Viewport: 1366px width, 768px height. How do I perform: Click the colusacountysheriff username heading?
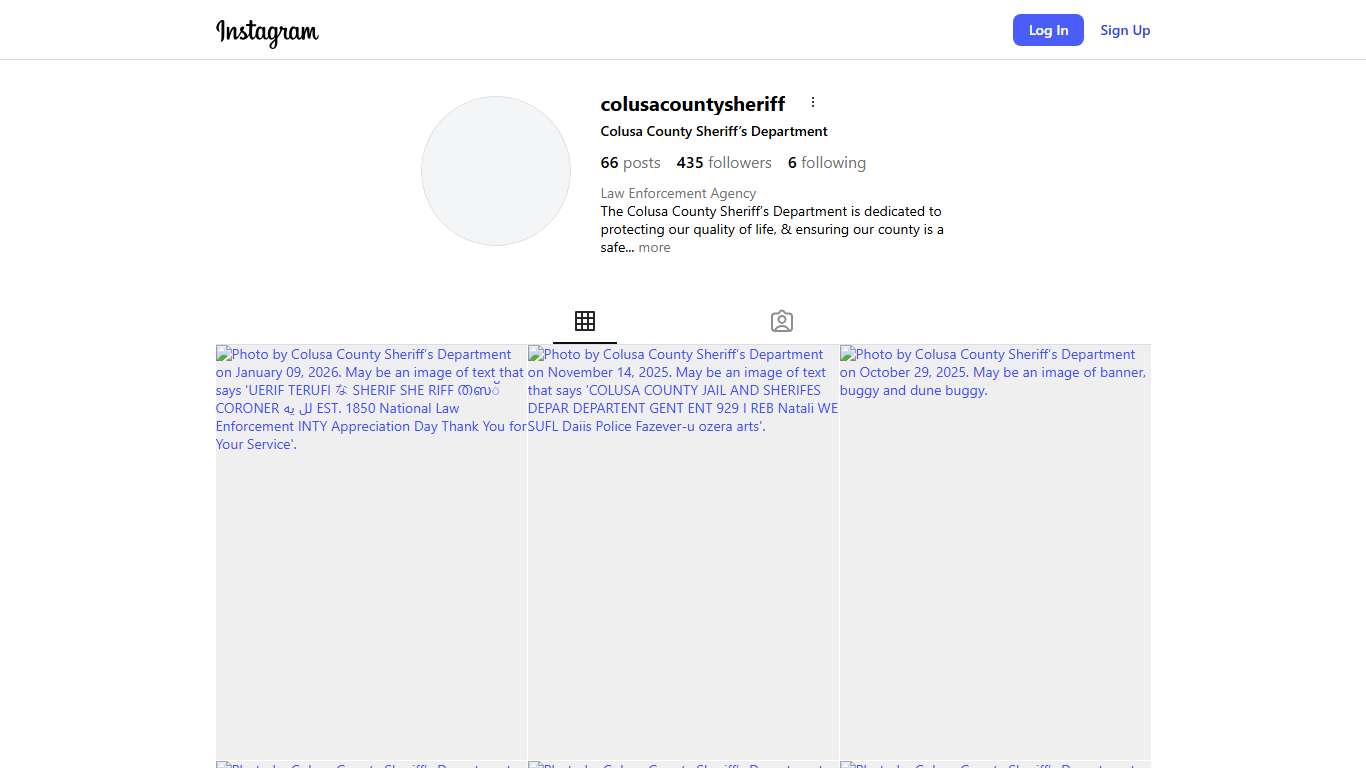(x=692, y=104)
